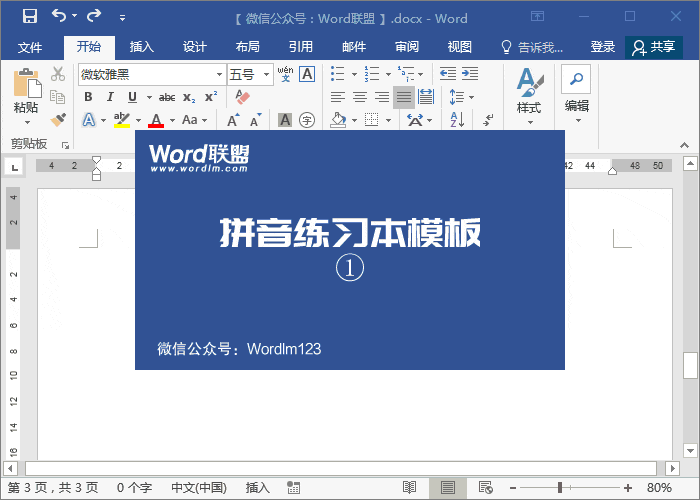This screenshot has height=500, width=700.
Task: Align text right
Action: pyautogui.click(x=382, y=97)
